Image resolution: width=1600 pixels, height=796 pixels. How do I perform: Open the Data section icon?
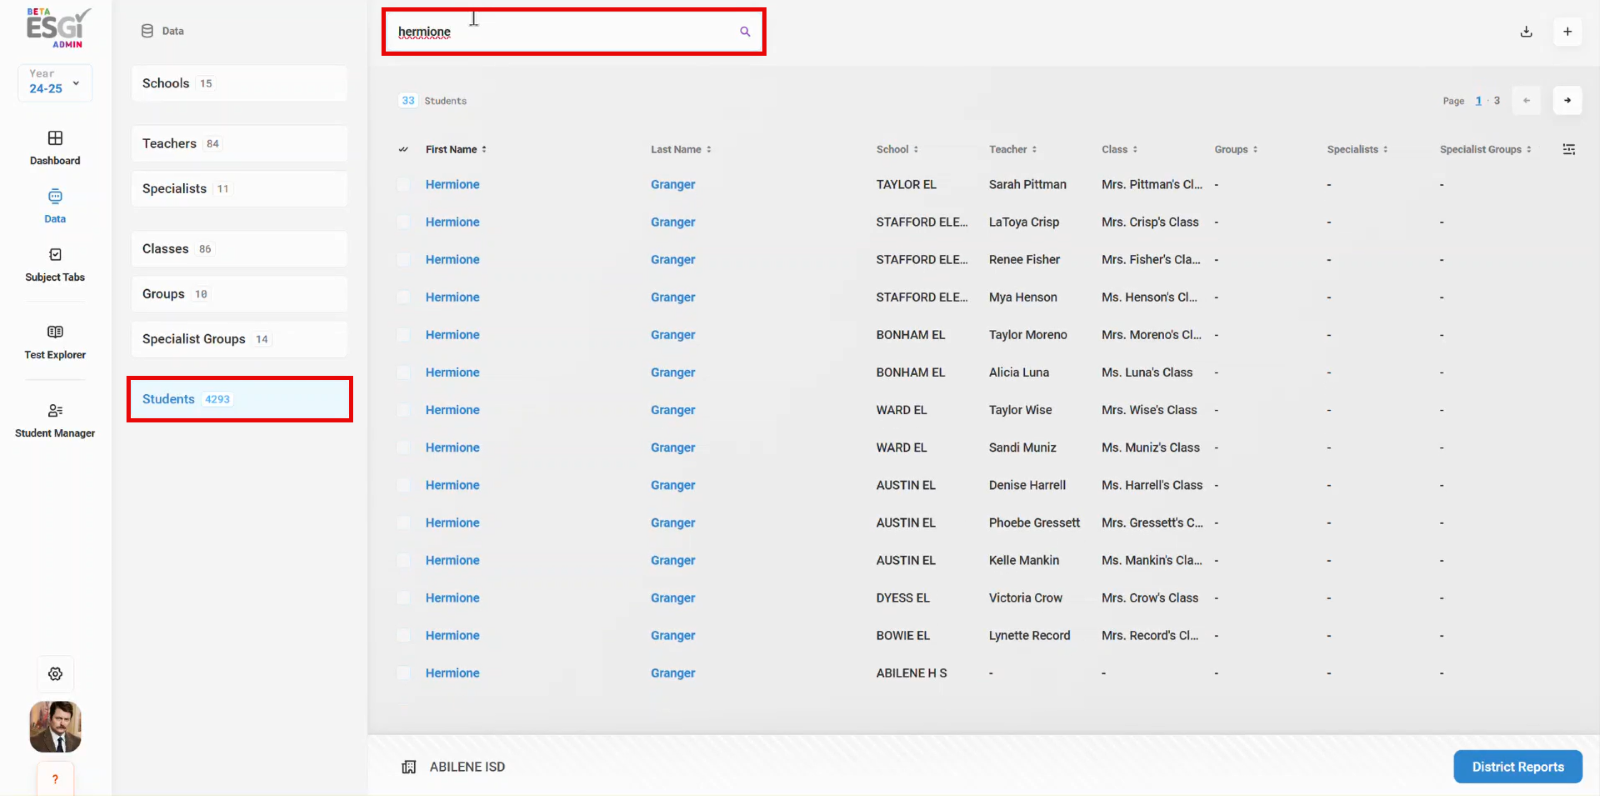tap(55, 196)
